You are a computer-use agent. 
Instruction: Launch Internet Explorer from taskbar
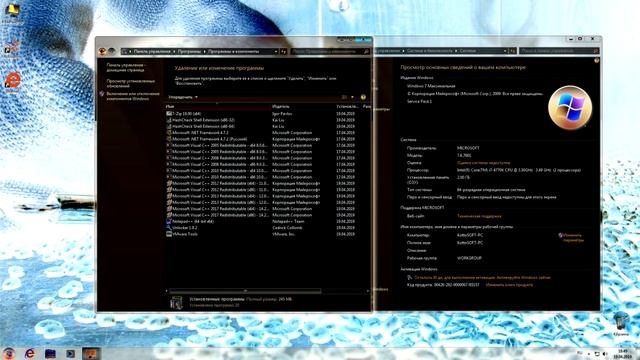(29, 353)
